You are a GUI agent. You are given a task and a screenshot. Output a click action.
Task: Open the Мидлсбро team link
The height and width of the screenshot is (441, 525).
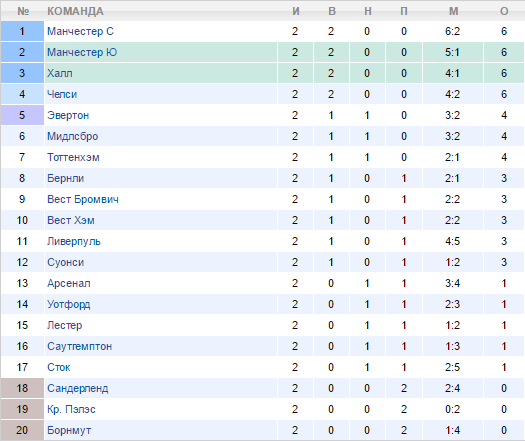click(x=73, y=136)
